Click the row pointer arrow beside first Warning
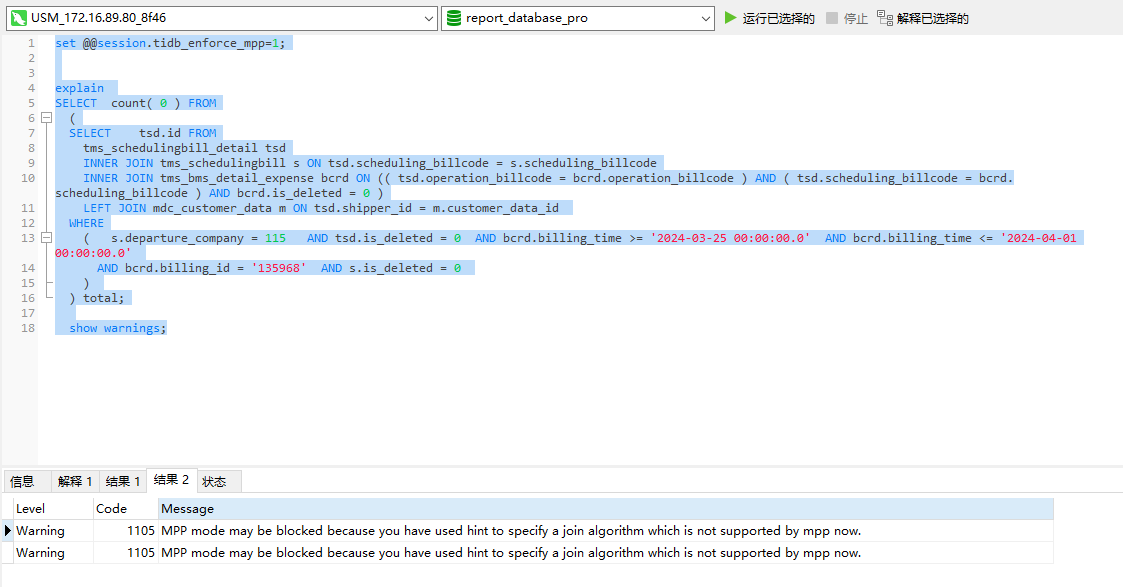This screenshot has height=587, width=1123. click(x=8, y=530)
